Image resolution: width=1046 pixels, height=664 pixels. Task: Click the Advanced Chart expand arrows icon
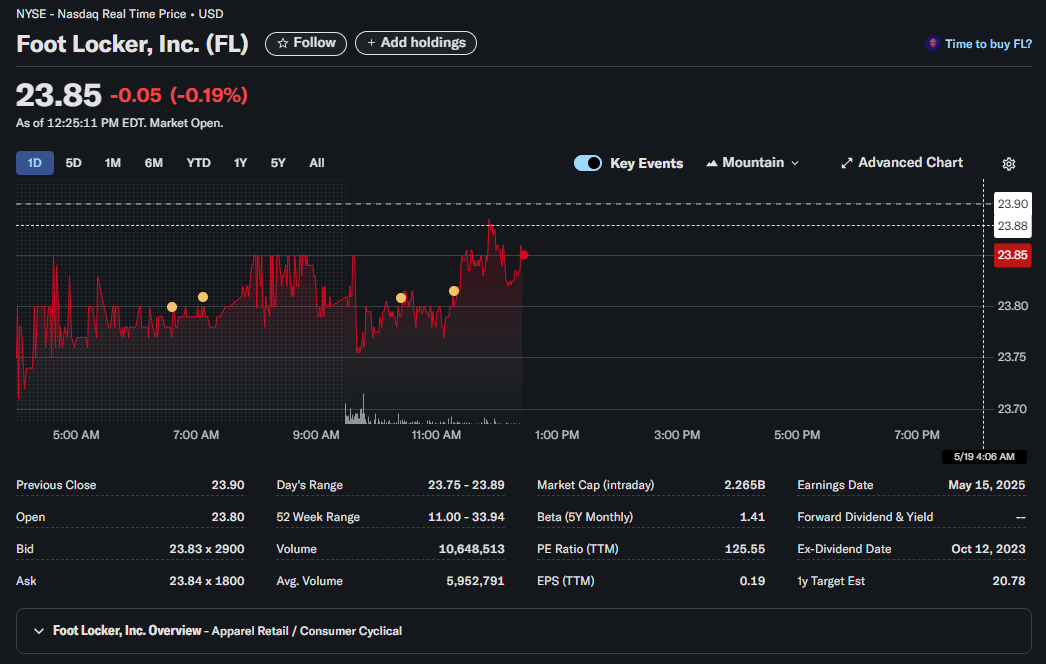point(847,163)
